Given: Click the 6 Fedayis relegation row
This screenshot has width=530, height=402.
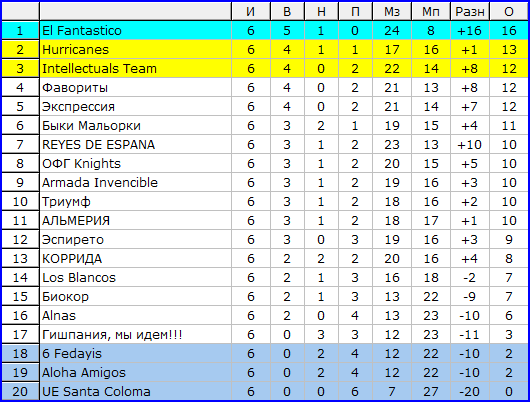Looking at the screenshot, I should (x=265, y=354).
